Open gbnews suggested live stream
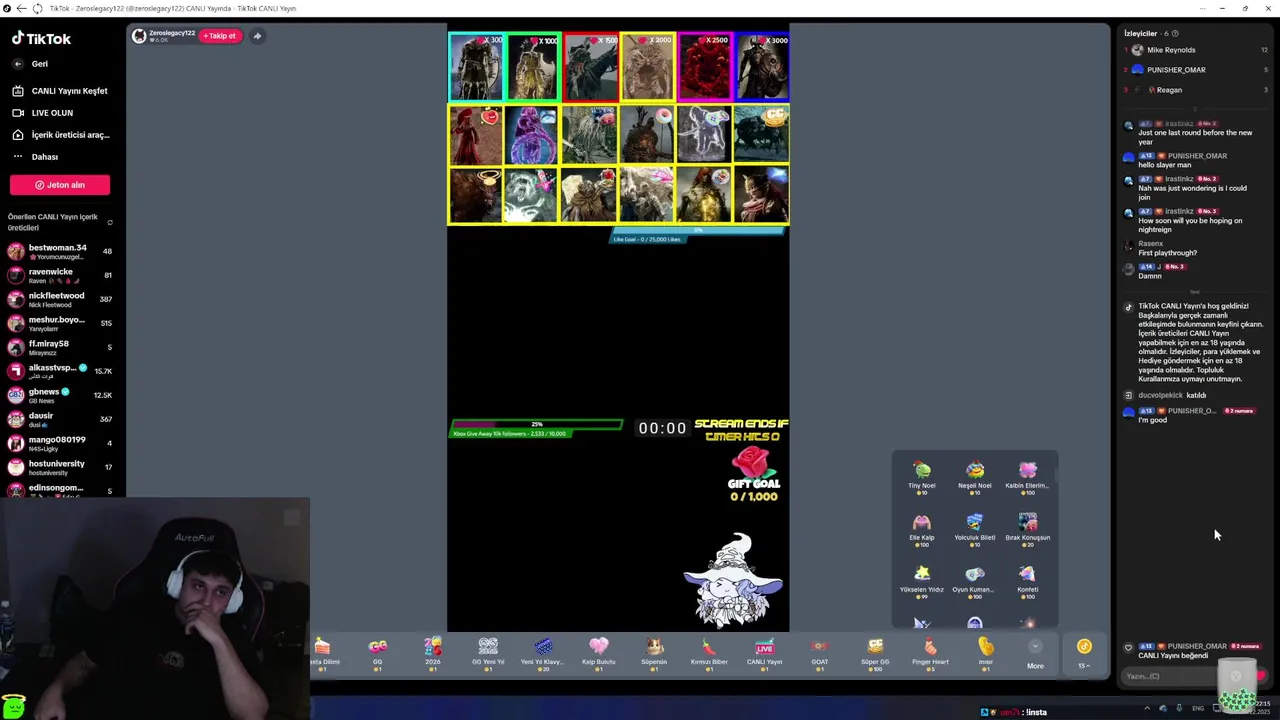1280x720 pixels. (60, 395)
